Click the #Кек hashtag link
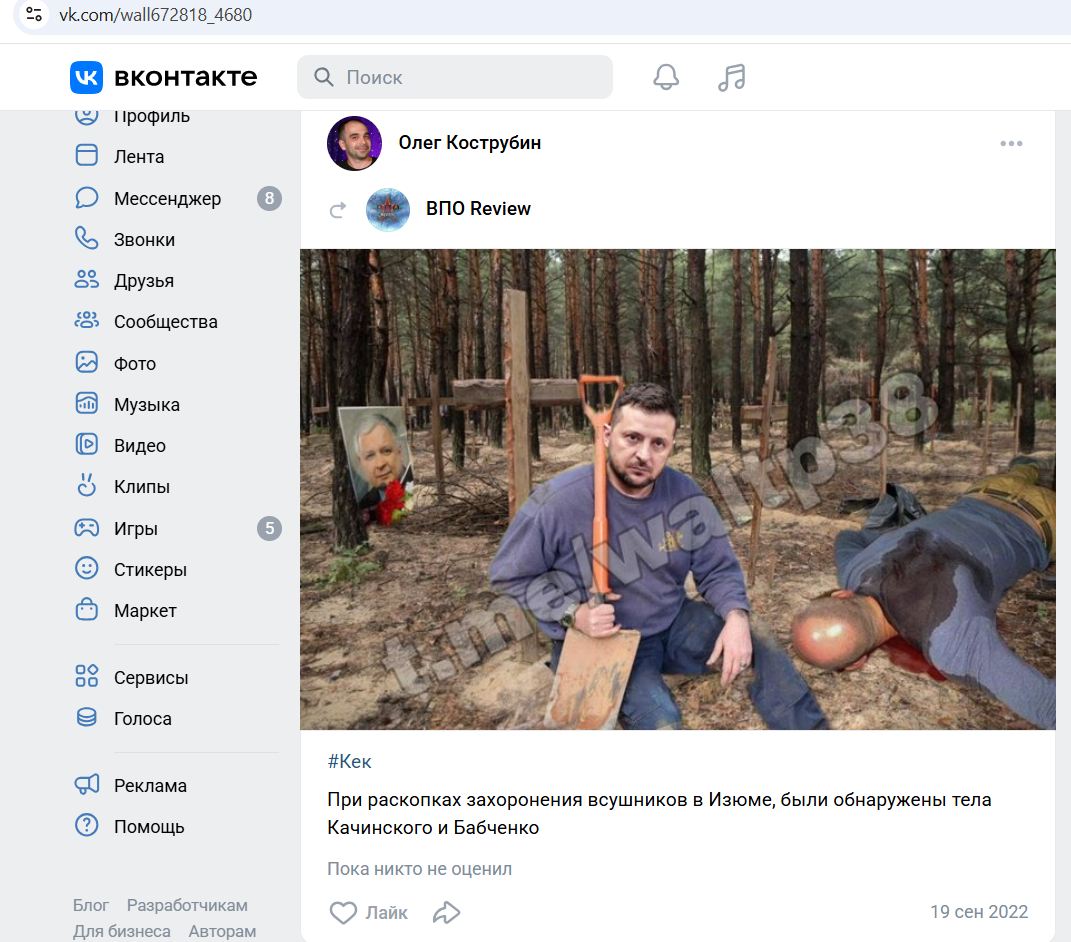 (x=349, y=762)
